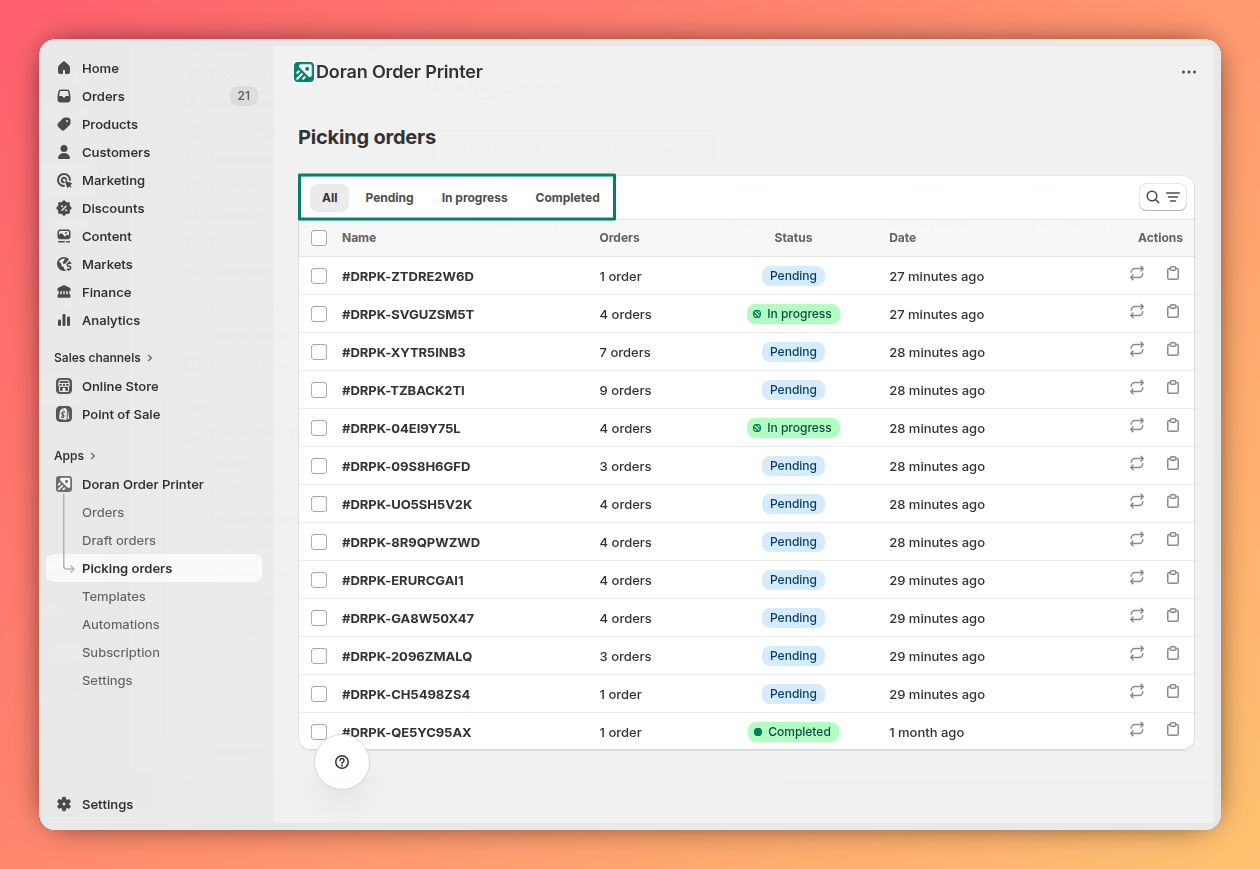Click the Pending status badge on #DRPK-XYTR5INB3
This screenshot has height=869, width=1260.
click(x=793, y=351)
